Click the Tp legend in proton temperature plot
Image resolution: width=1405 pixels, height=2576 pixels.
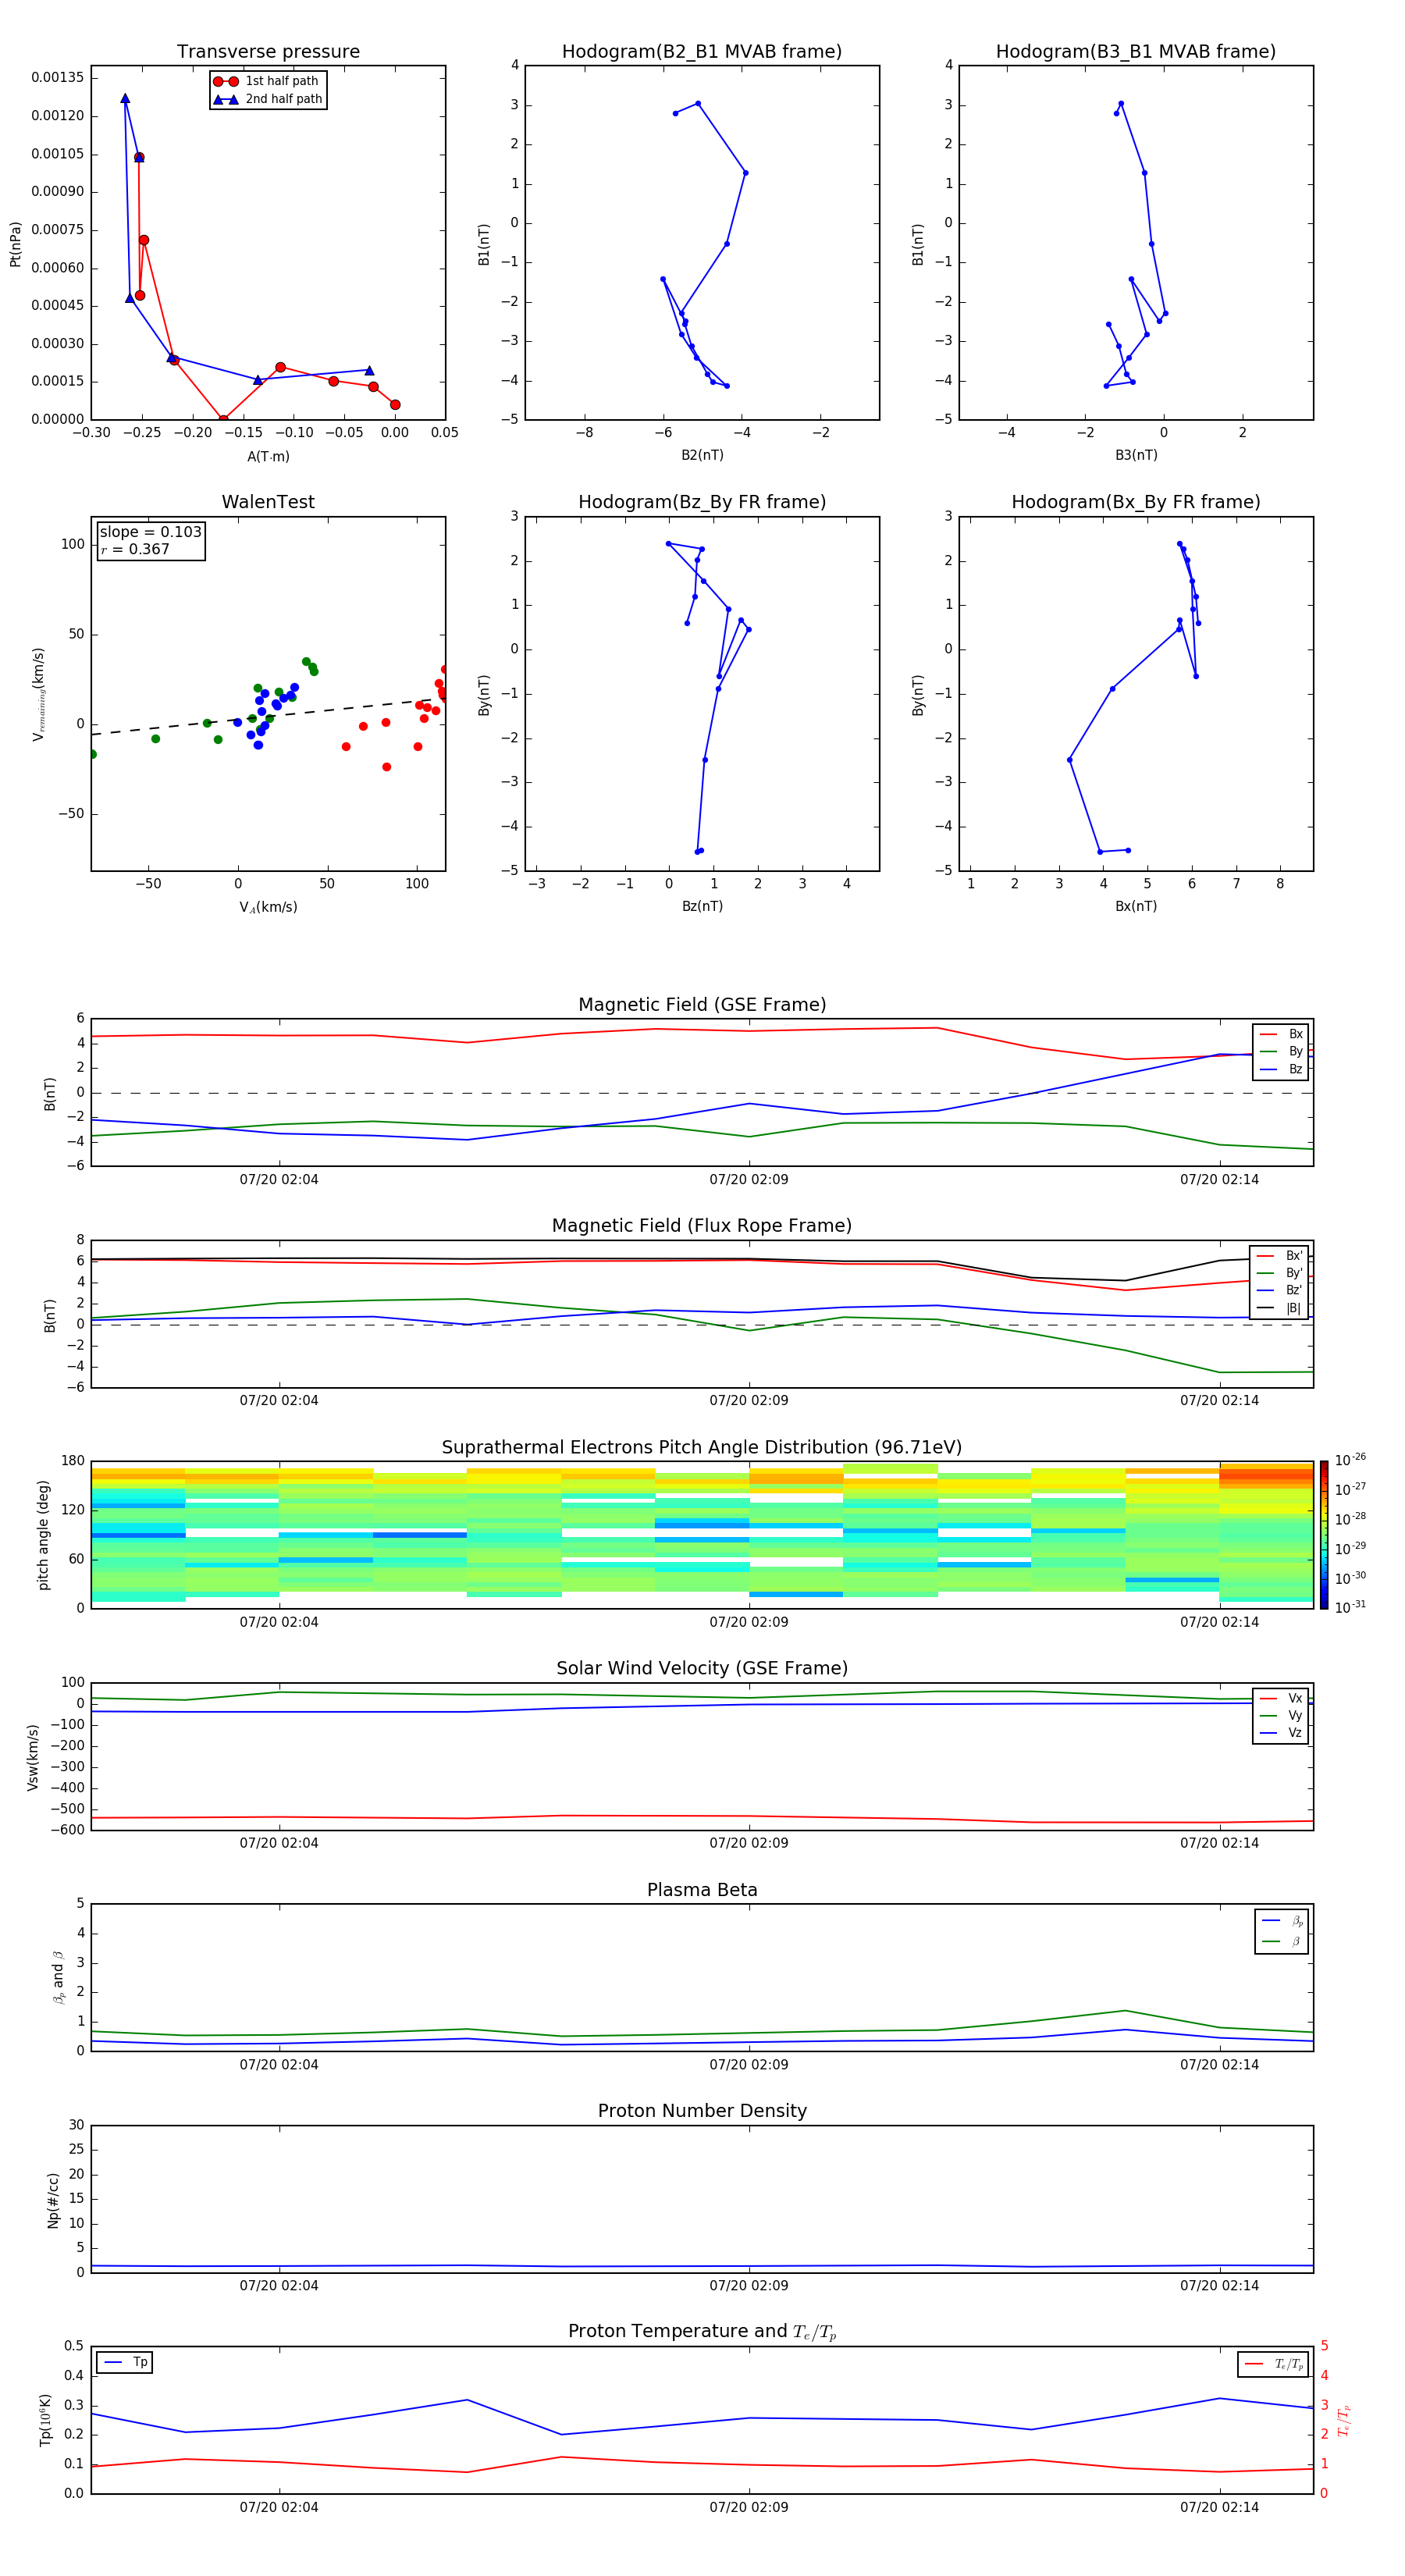(125, 2362)
